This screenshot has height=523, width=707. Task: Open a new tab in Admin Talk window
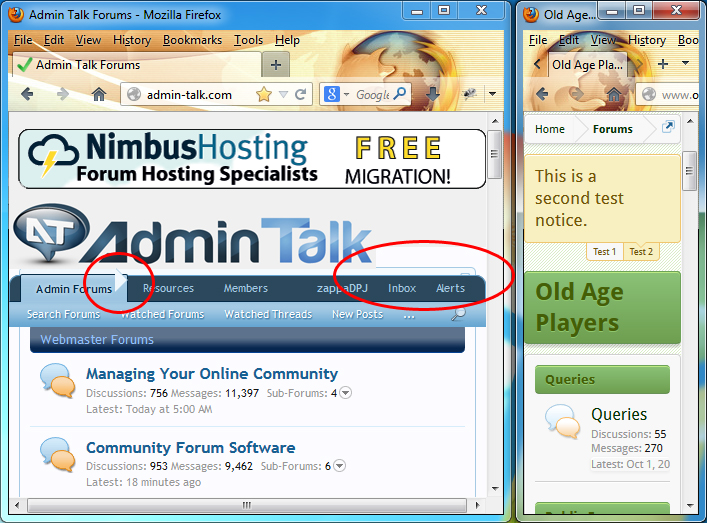[x=276, y=65]
